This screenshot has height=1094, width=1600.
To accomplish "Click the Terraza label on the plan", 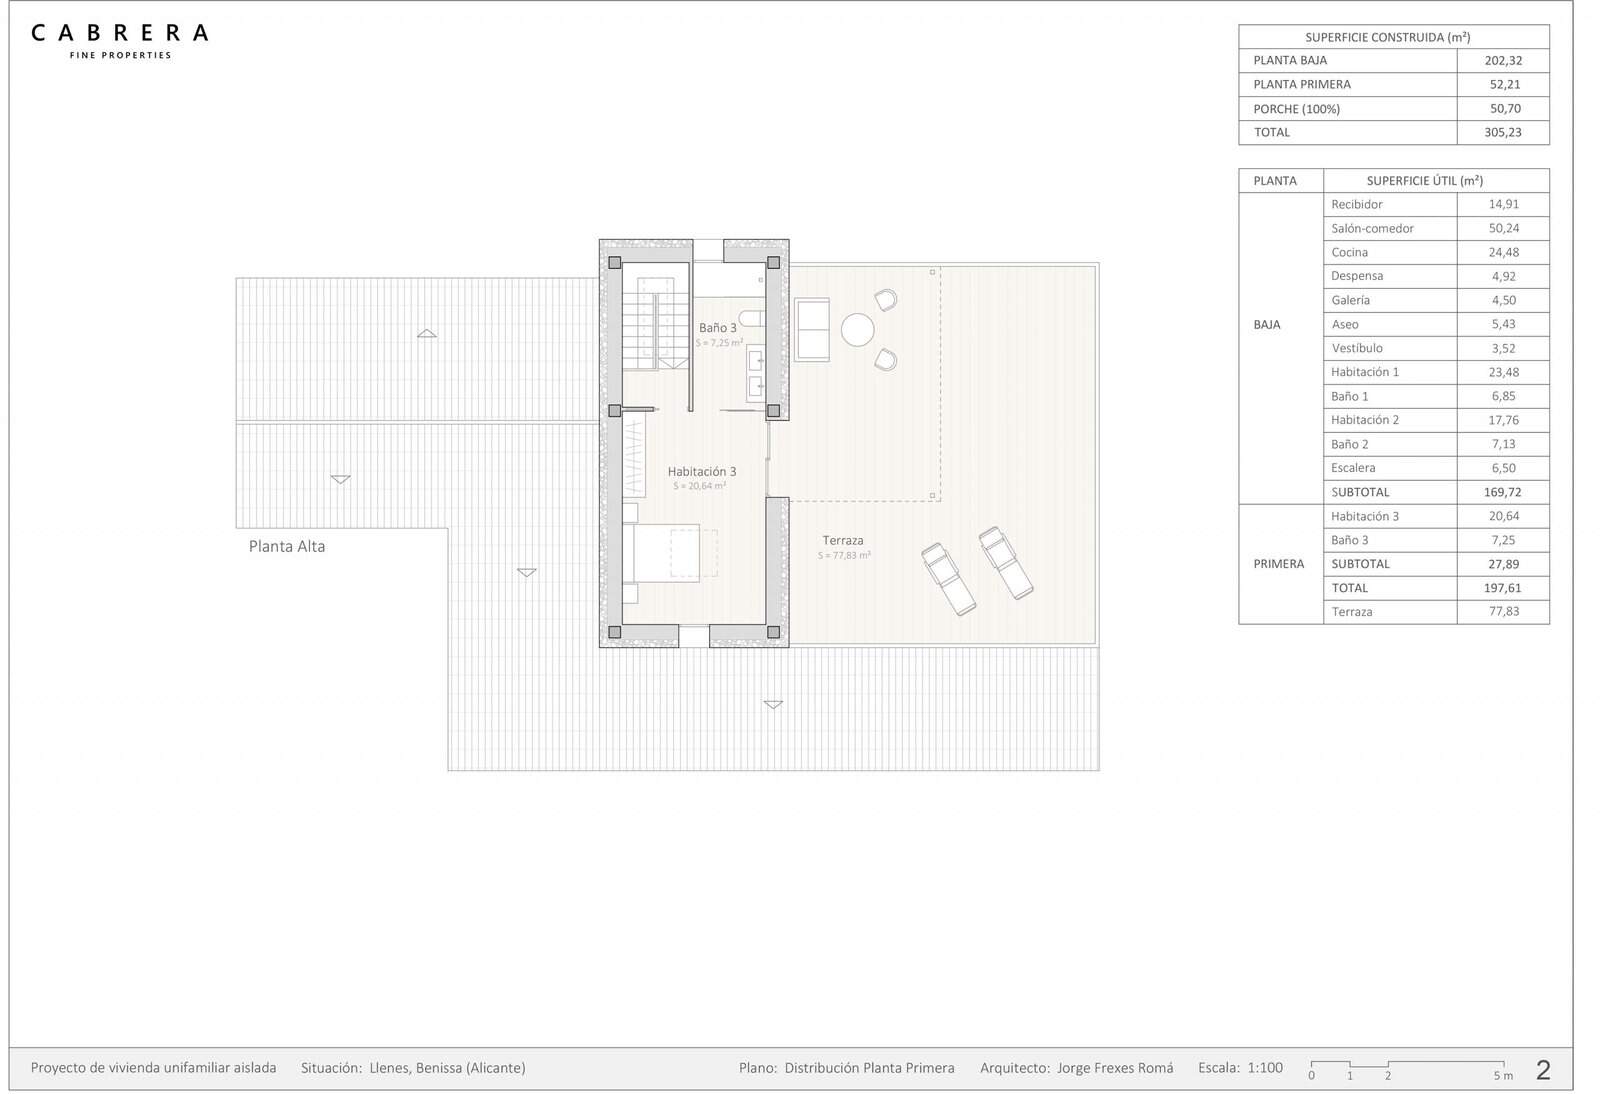I will pos(843,540).
